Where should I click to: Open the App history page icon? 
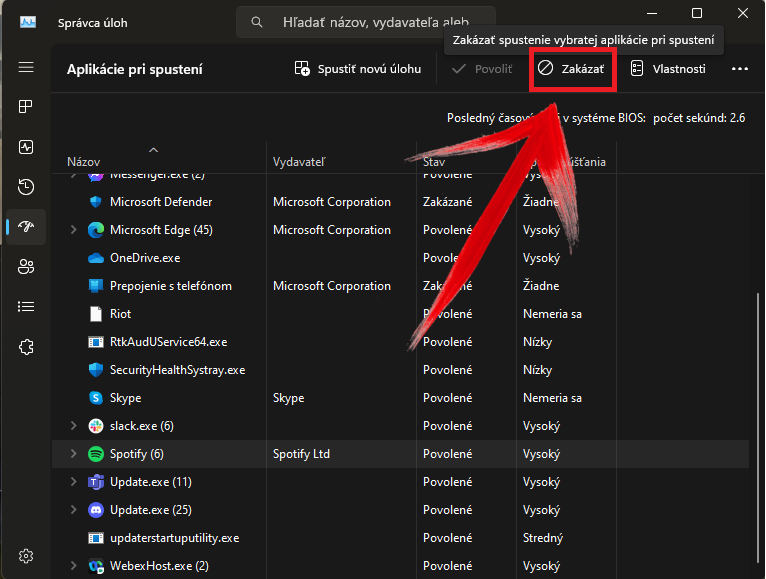[x=26, y=187]
